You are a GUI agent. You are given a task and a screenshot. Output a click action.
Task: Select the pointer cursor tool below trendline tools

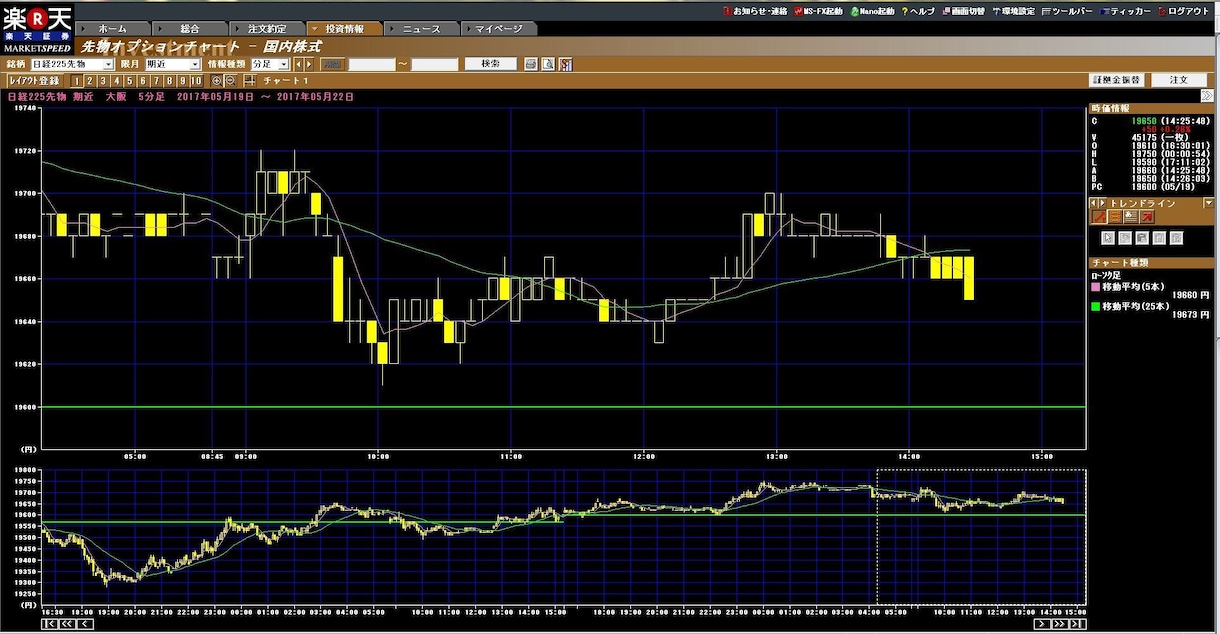[1108, 238]
